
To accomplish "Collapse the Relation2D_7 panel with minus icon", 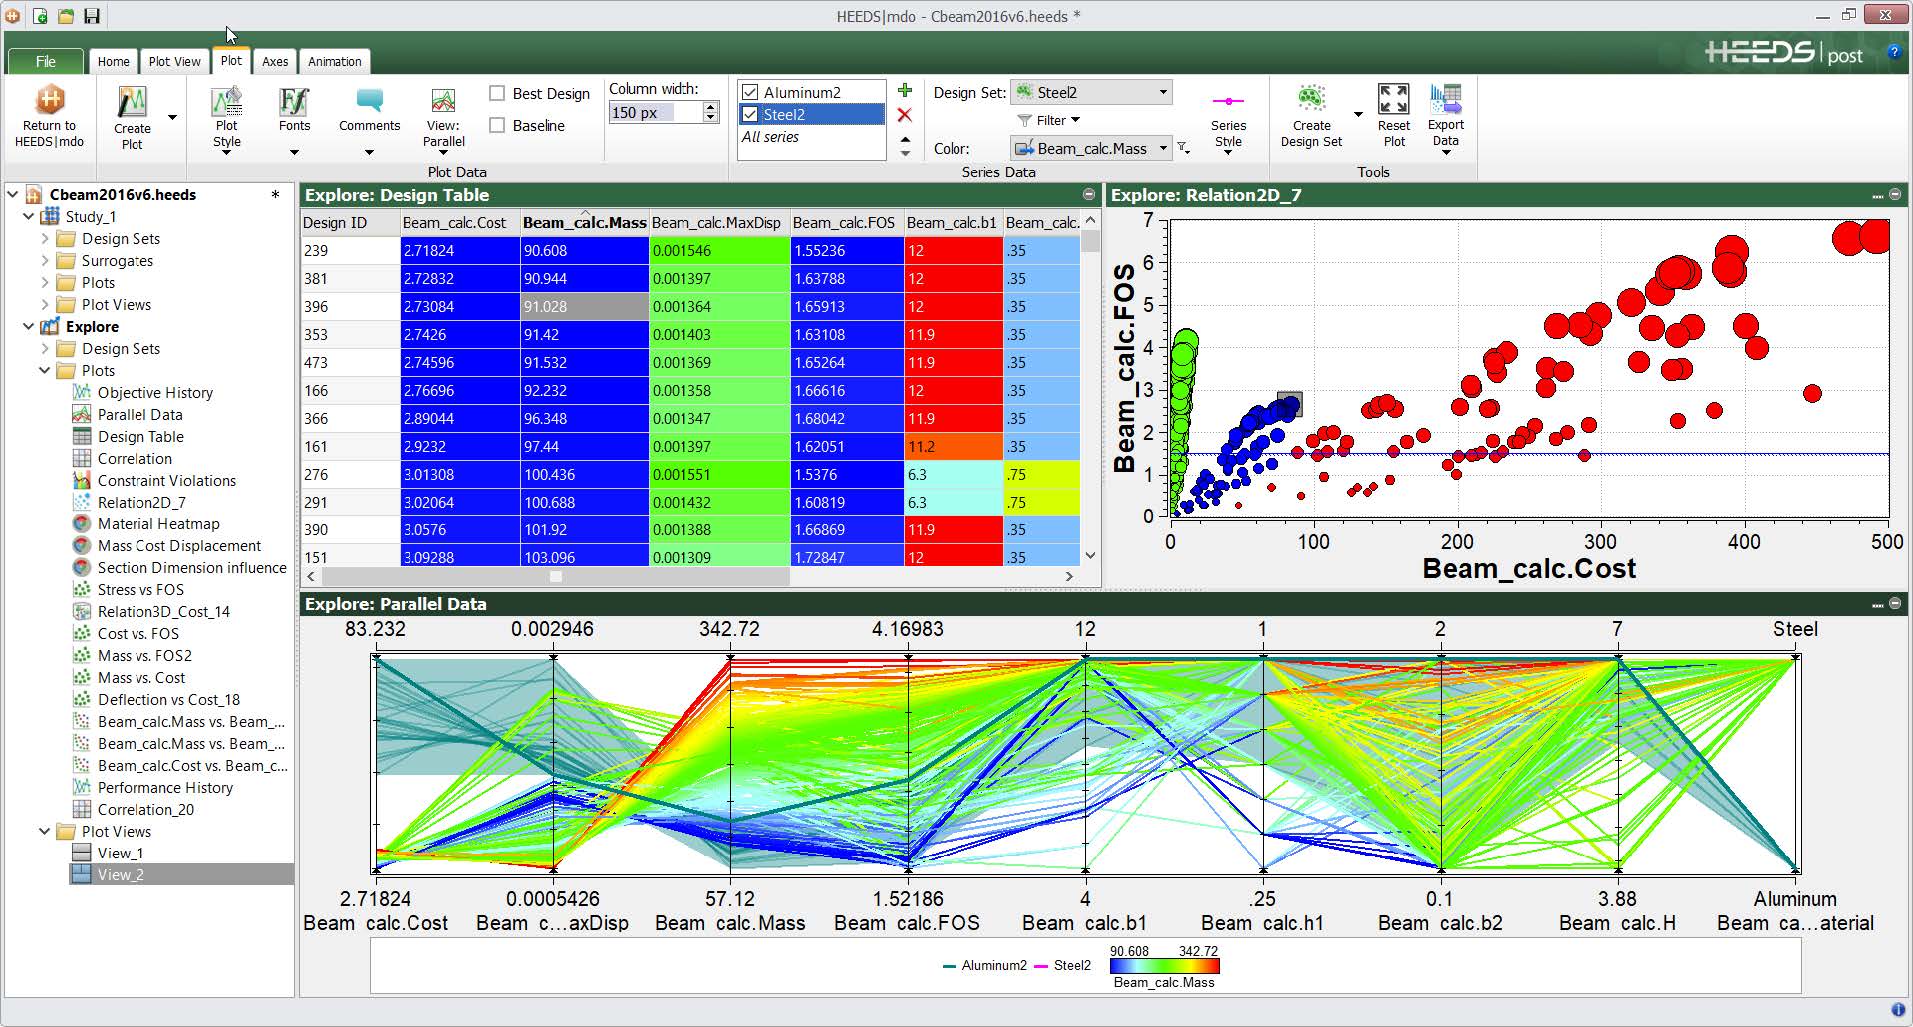I will coord(1894,195).
